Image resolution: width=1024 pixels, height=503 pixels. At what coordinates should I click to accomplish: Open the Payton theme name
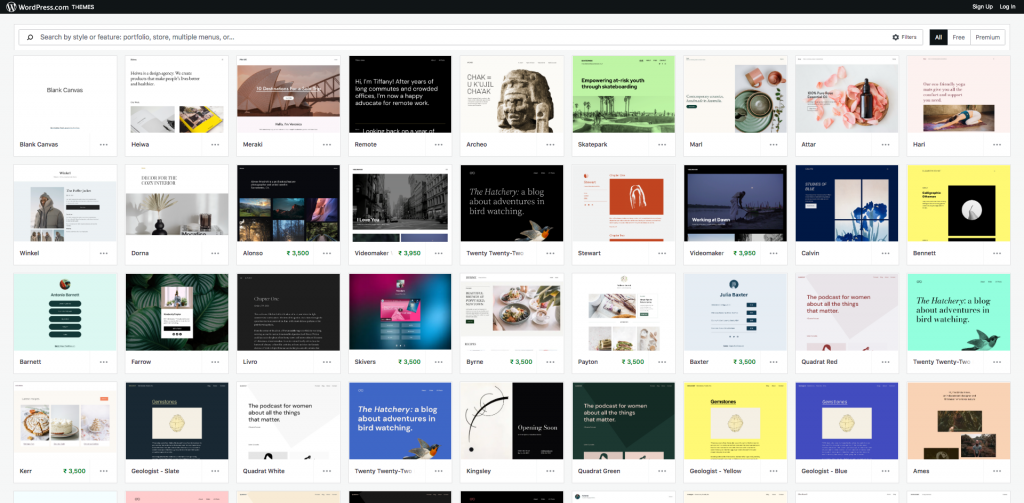click(x=588, y=362)
